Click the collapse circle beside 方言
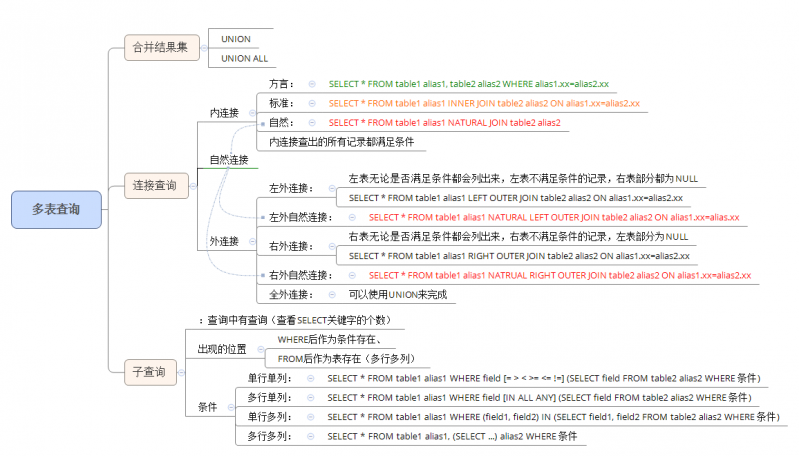Screen dimensions: 799x456 click(x=311, y=84)
